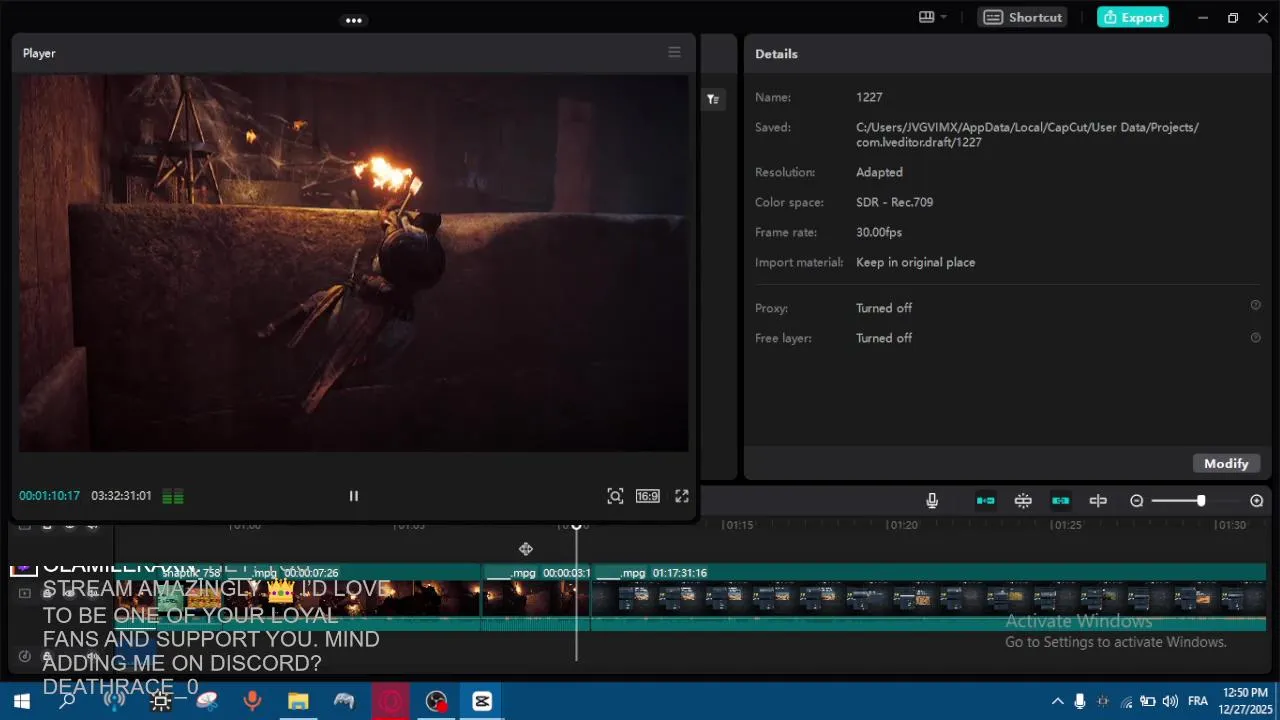Image resolution: width=1280 pixels, height=720 pixels.
Task: Click the timeline ruler at 01:20
Action: point(904,525)
